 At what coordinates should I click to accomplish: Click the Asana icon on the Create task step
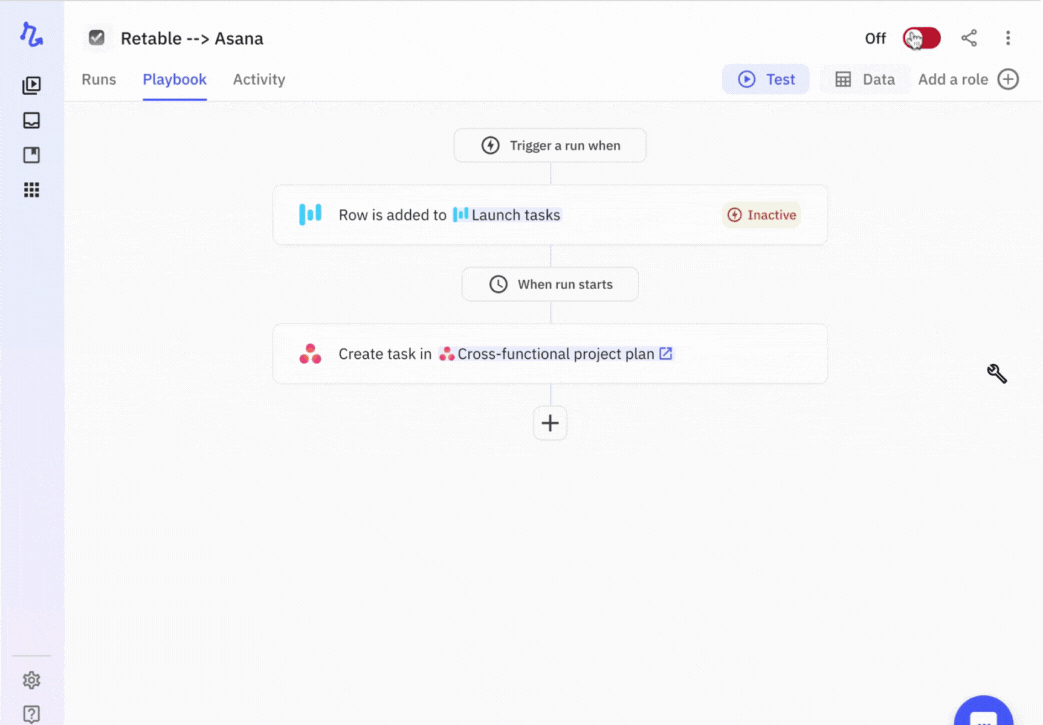tap(311, 353)
